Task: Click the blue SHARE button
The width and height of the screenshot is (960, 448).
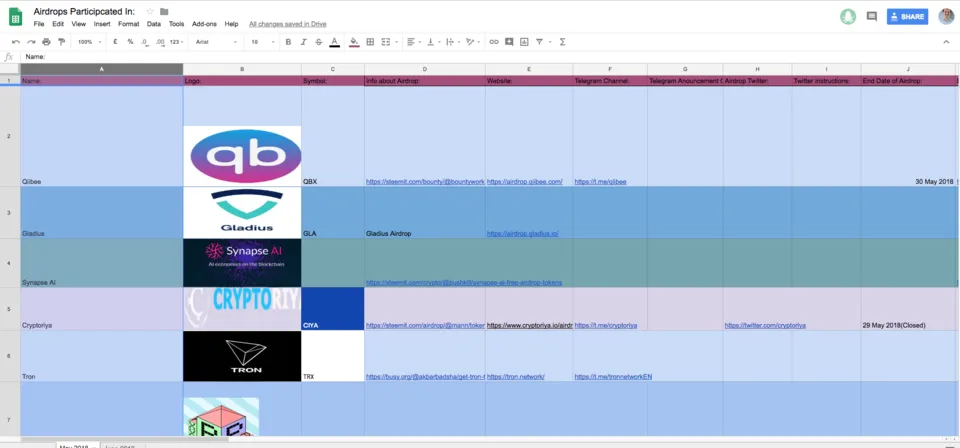Action: (x=907, y=17)
